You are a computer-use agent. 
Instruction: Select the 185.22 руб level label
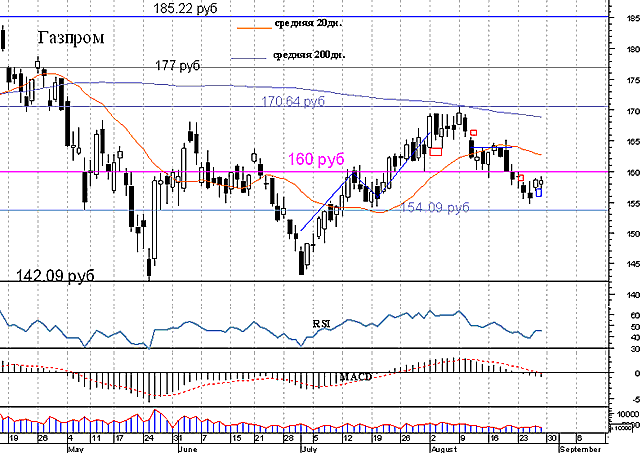tap(185, 8)
